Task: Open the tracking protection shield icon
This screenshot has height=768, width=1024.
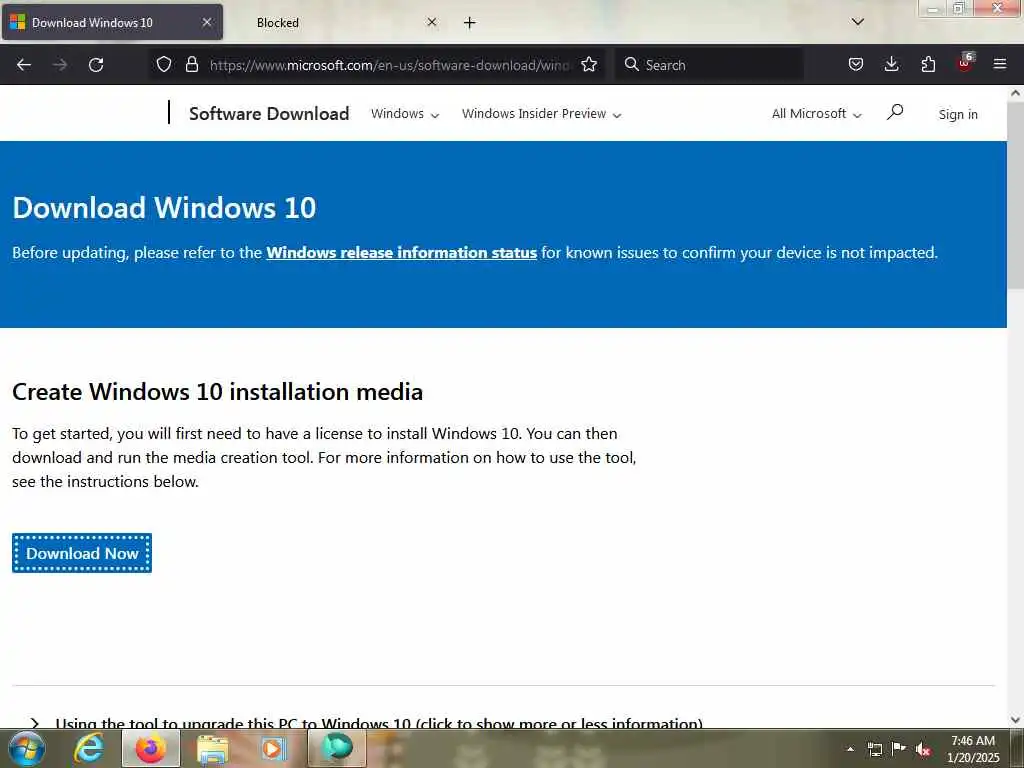Action: [x=164, y=64]
